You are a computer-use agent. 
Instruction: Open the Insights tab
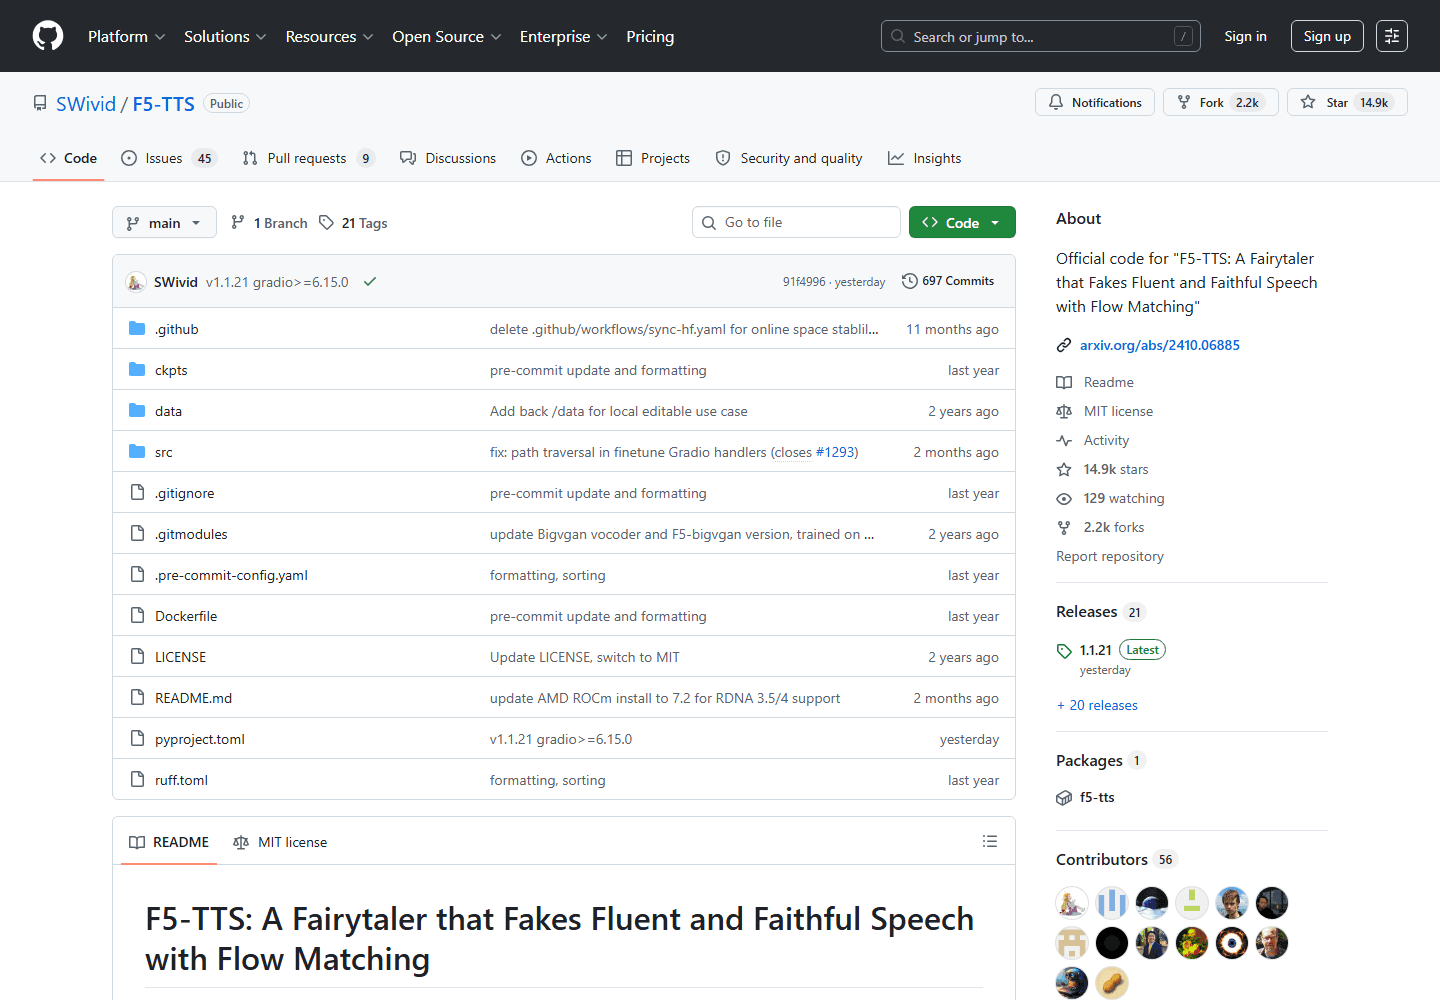pos(925,158)
